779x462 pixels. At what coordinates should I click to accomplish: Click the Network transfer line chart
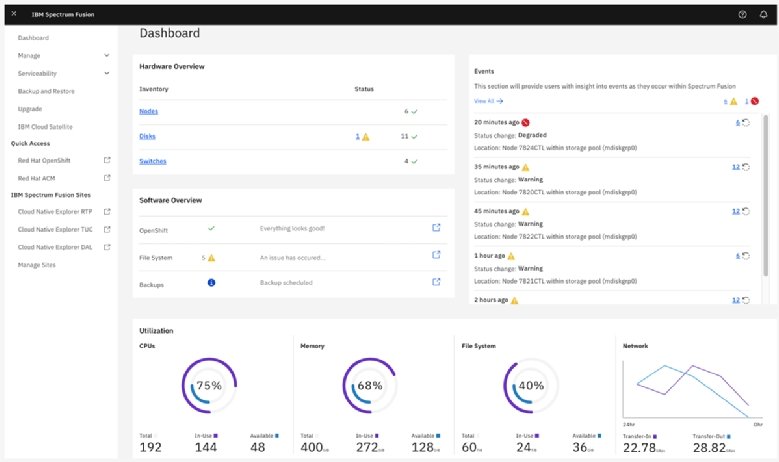(x=693, y=390)
